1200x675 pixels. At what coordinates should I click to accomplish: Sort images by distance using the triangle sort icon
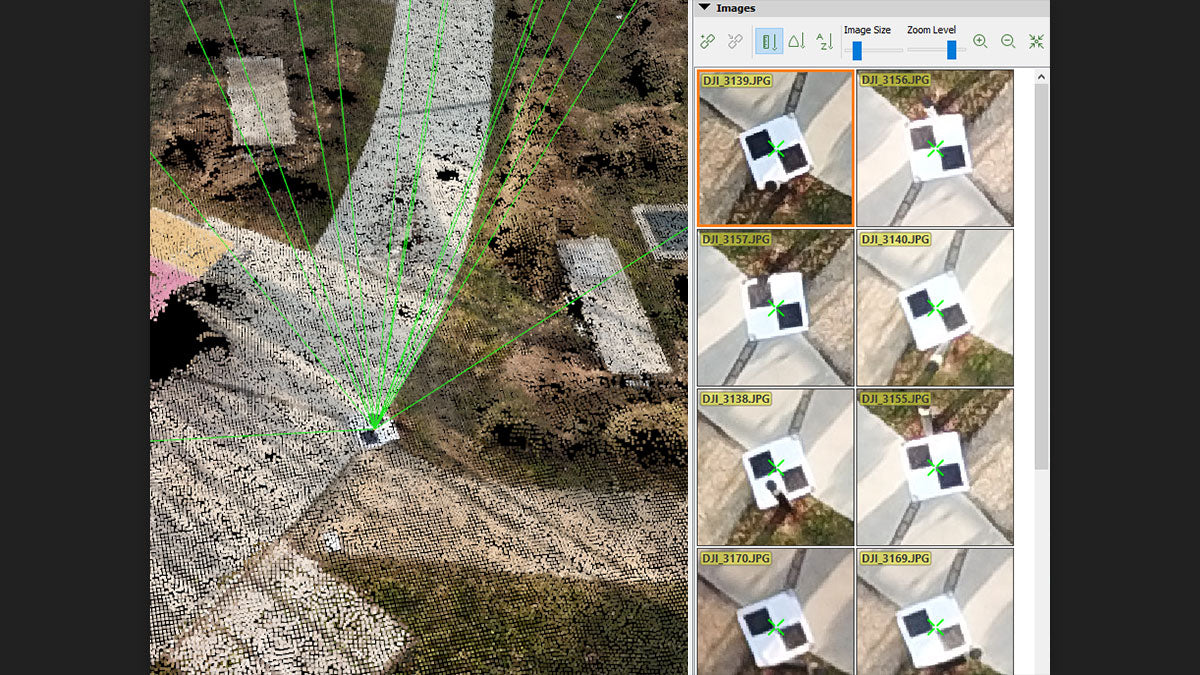pyautogui.click(x=798, y=41)
